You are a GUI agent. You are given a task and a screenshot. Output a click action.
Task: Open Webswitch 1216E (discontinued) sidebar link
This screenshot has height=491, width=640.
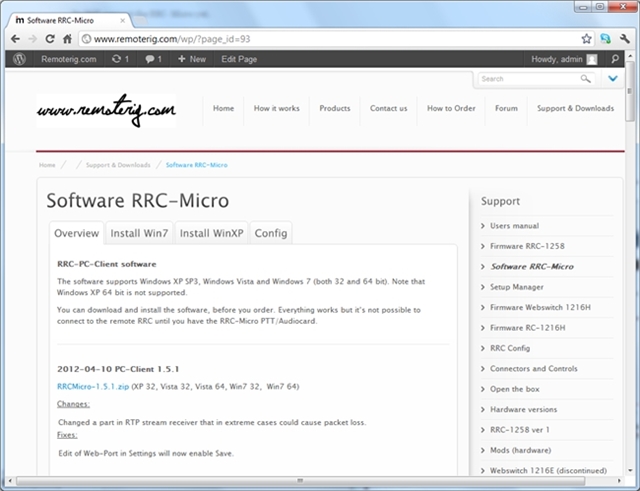pyautogui.click(x=548, y=471)
